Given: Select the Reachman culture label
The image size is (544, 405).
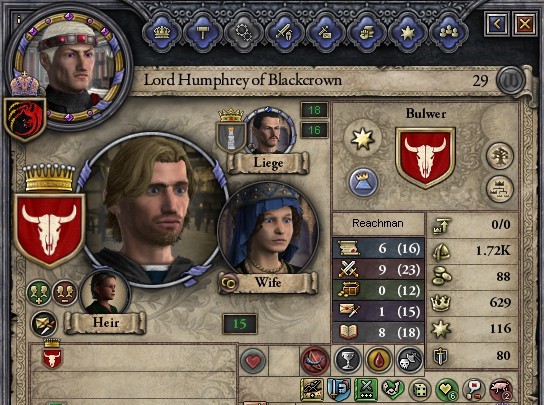Looking at the screenshot, I should tap(378, 223).
